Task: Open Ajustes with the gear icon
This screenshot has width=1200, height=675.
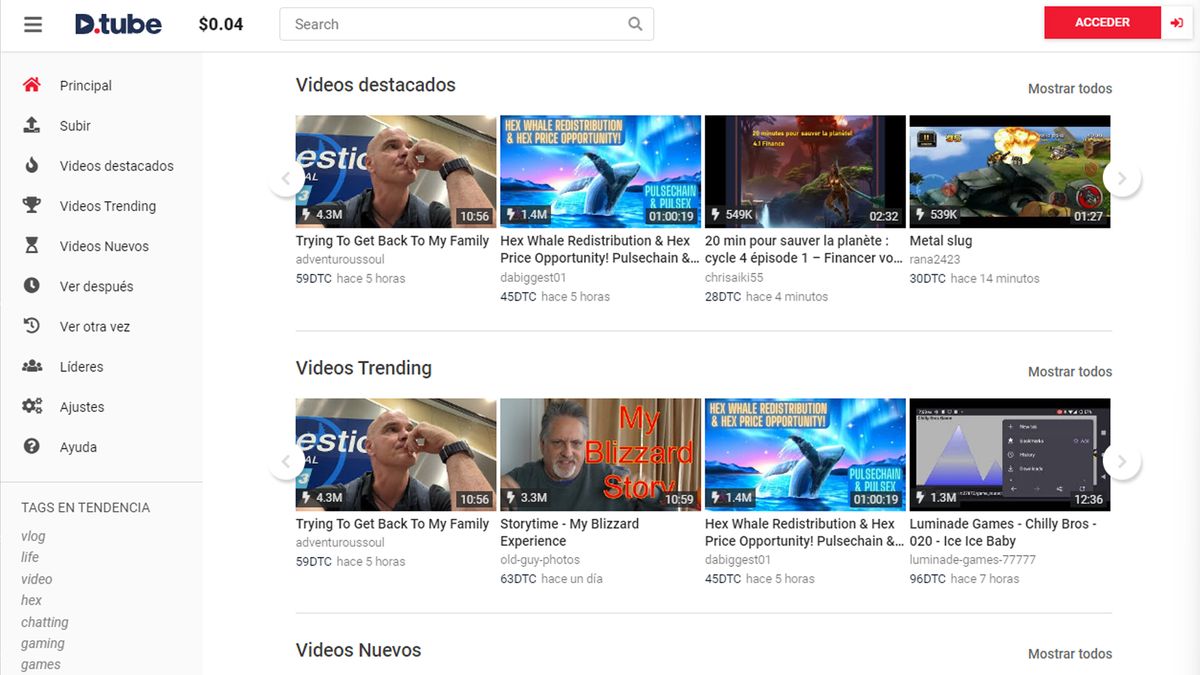Action: coord(33,406)
